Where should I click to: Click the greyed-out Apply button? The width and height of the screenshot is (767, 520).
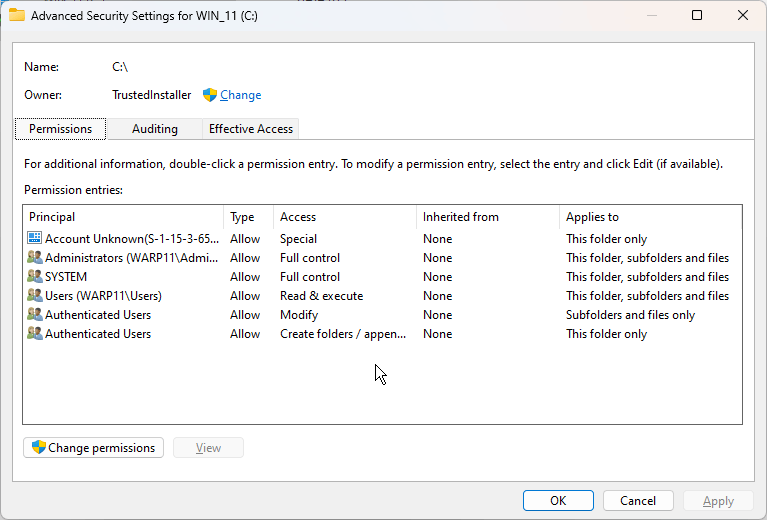click(x=718, y=500)
